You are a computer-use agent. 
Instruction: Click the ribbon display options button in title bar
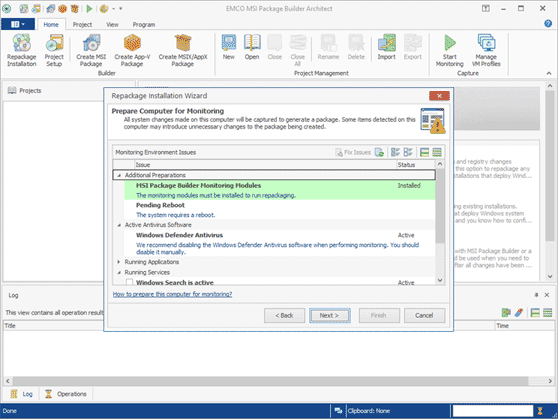coord(486,9)
